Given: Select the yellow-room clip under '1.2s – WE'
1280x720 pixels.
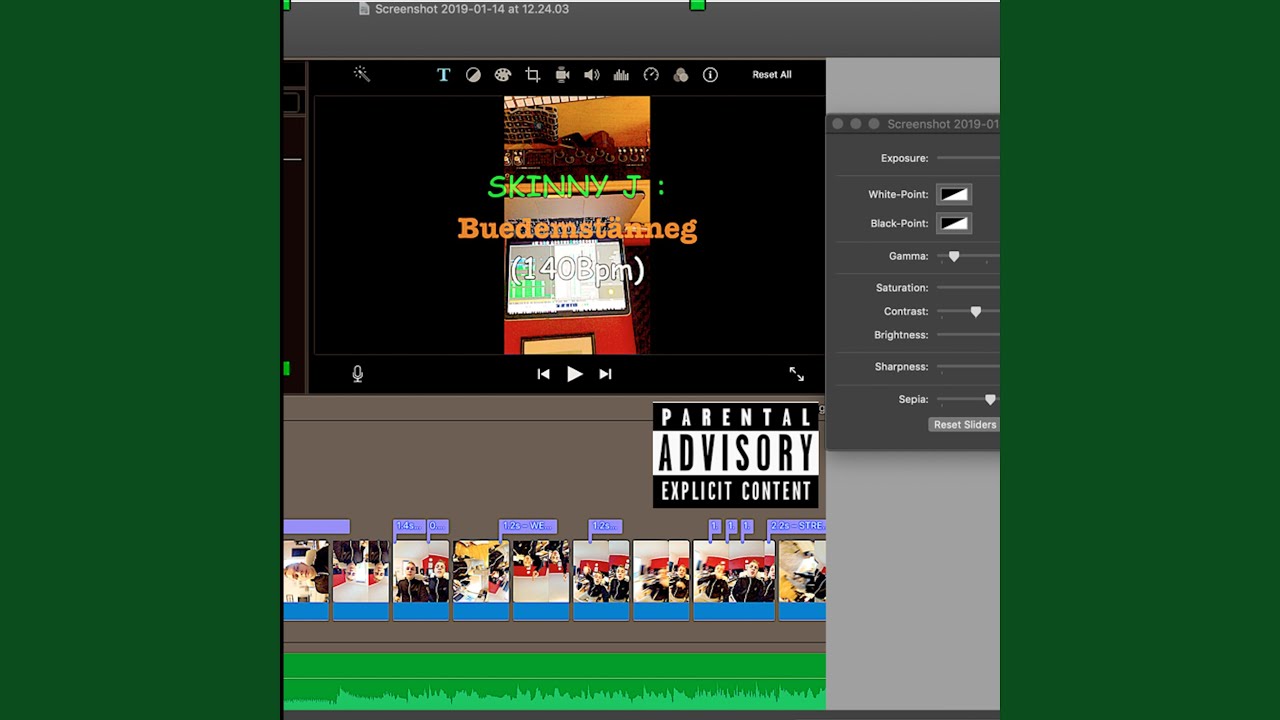Looking at the screenshot, I should pos(481,580).
